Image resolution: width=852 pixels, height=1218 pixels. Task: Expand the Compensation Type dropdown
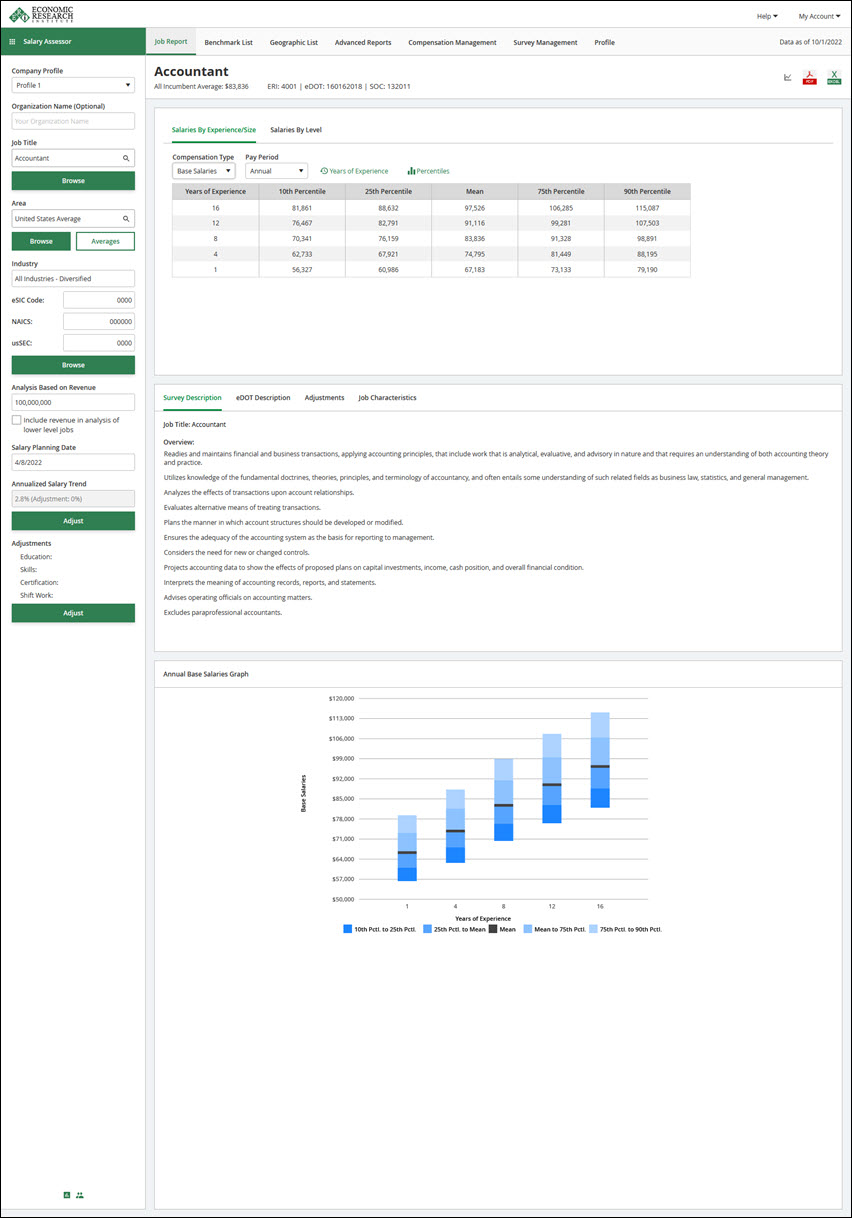(x=203, y=171)
